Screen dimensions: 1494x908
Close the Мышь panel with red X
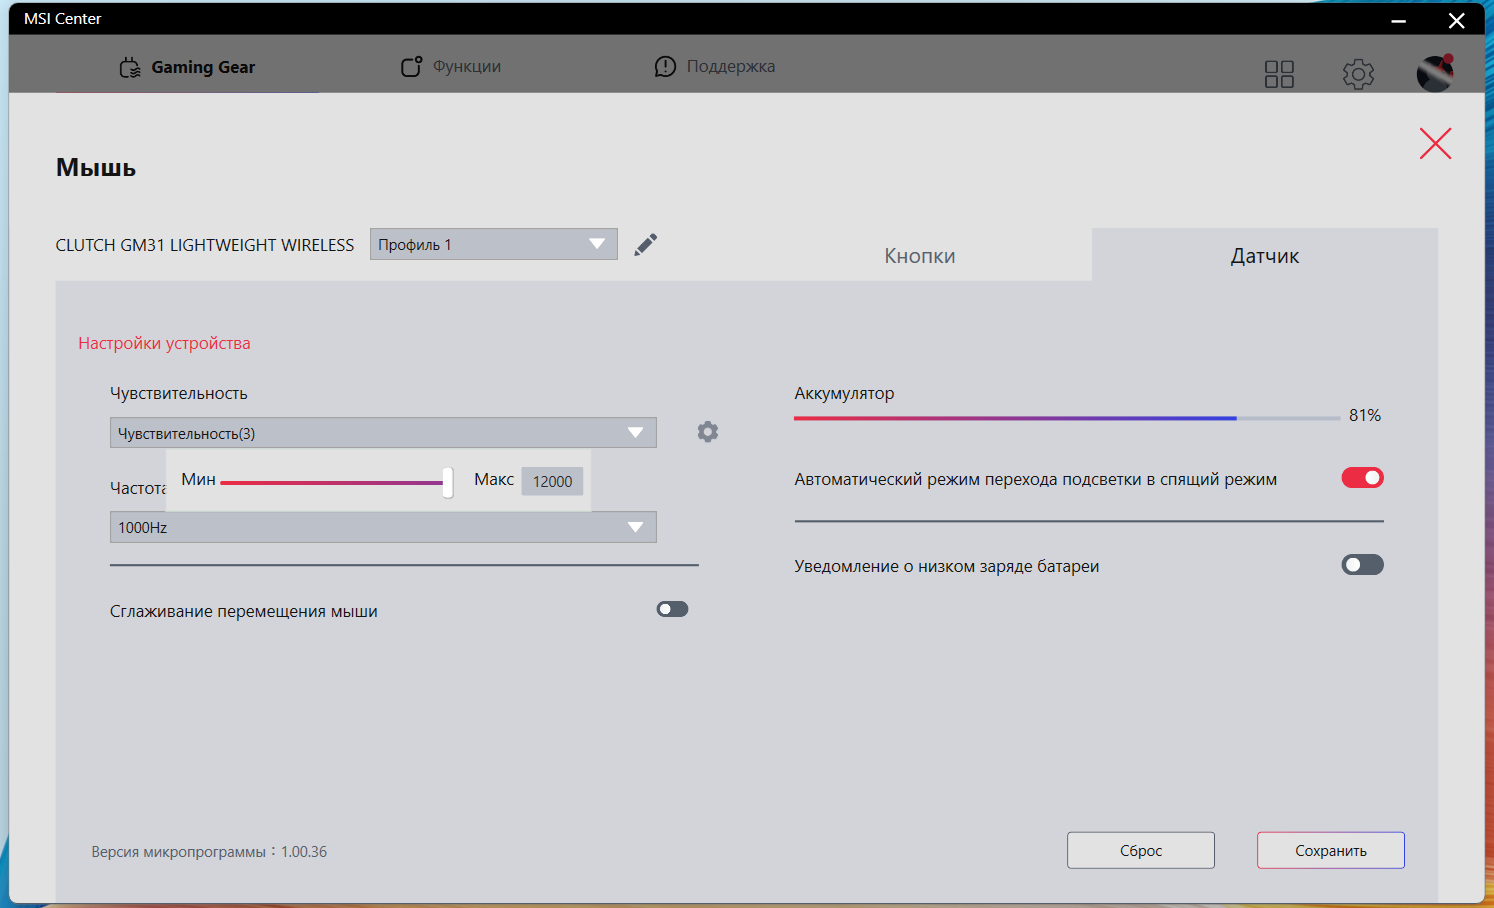pos(1435,144)
